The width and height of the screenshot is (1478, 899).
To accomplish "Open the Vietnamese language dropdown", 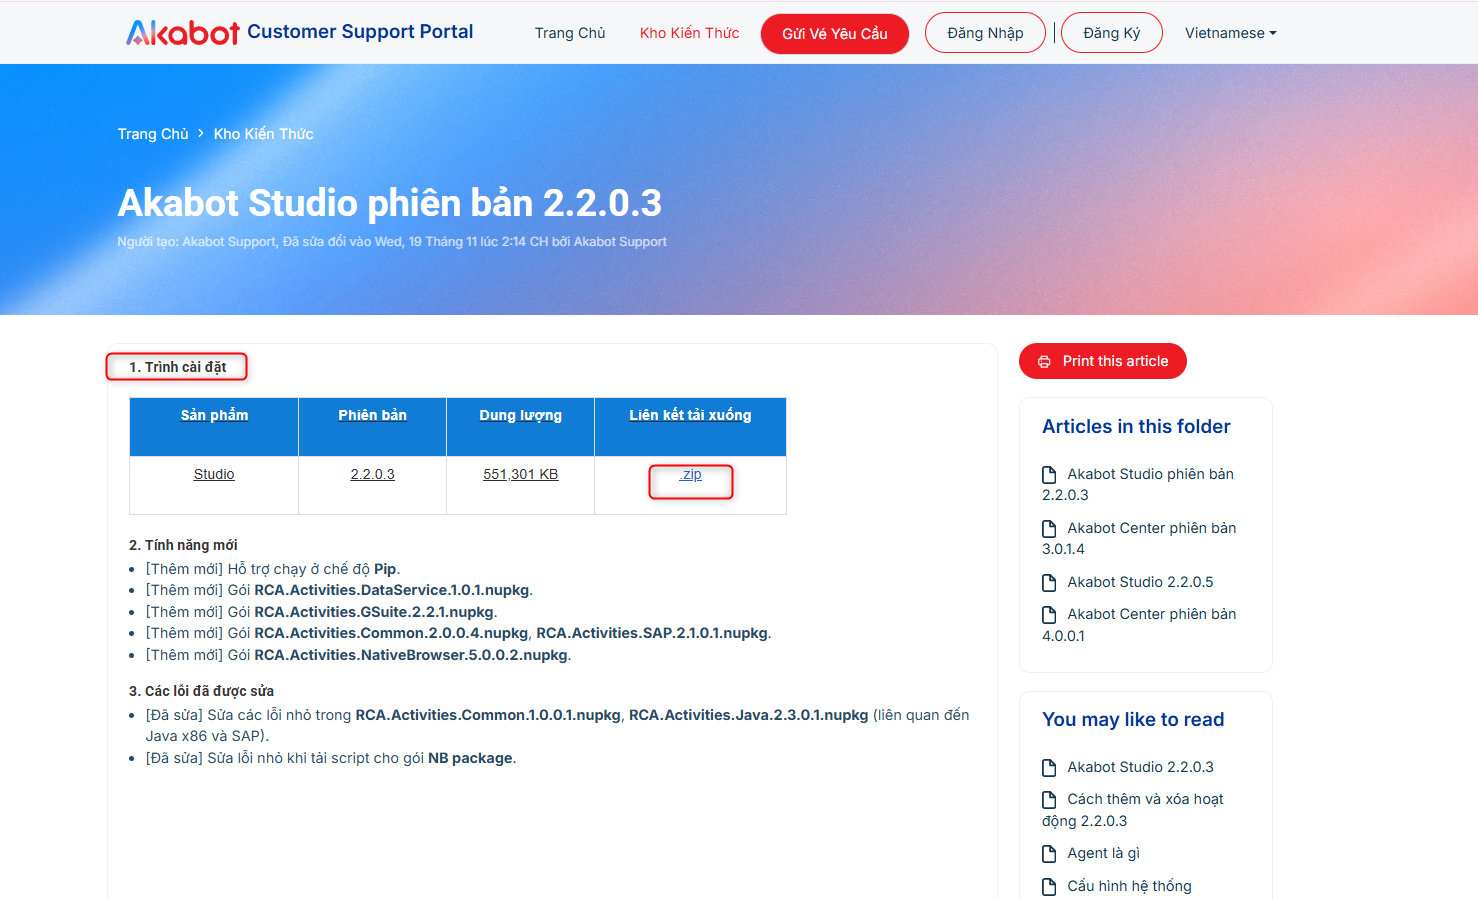I will [1230, 33].
